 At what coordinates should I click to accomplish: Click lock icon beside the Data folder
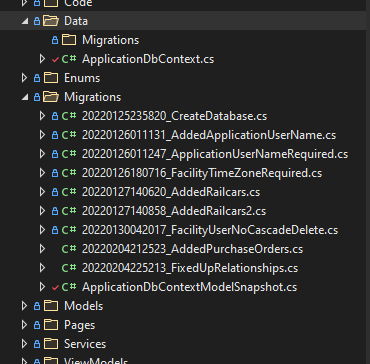tap(37, 21)
